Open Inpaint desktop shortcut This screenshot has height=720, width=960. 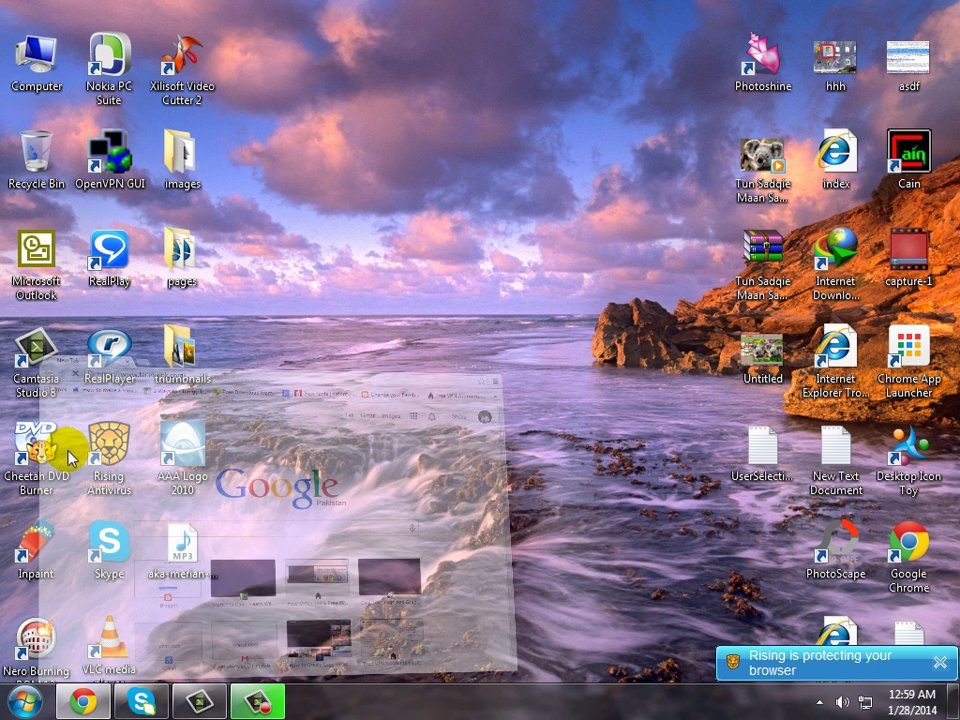[36, 550]
